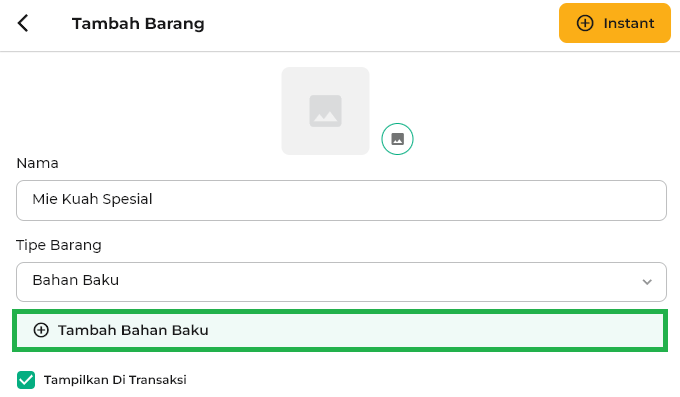680x397 pixels.
Task: Click the plus icon inside the Instant button
Action: click(585, 23)
